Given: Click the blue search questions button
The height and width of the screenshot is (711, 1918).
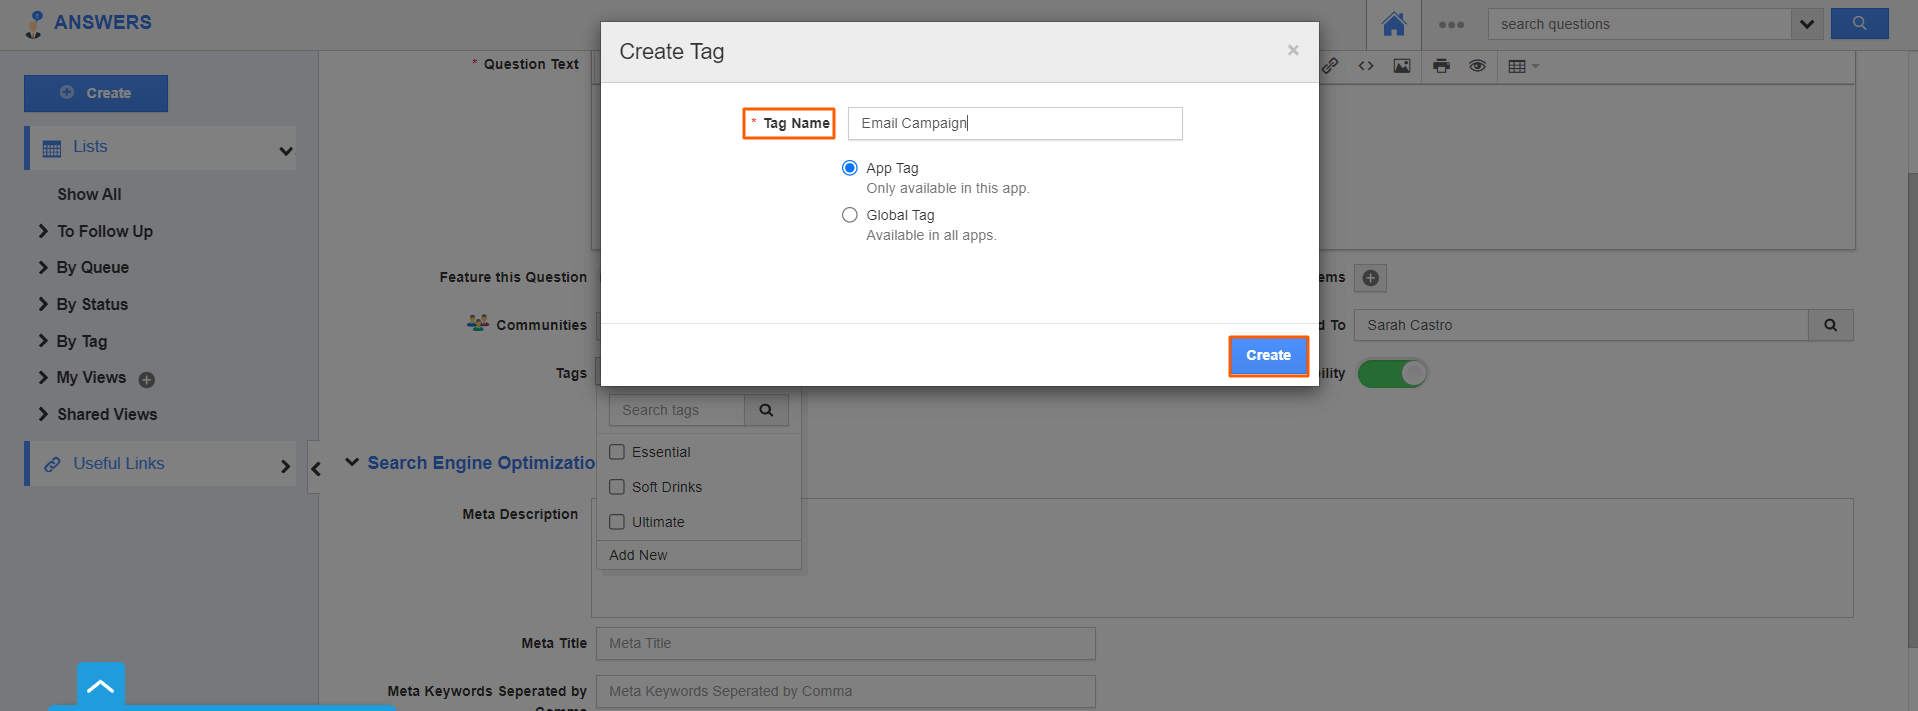Looking at the screenshot, I should tap(1859, 24).
